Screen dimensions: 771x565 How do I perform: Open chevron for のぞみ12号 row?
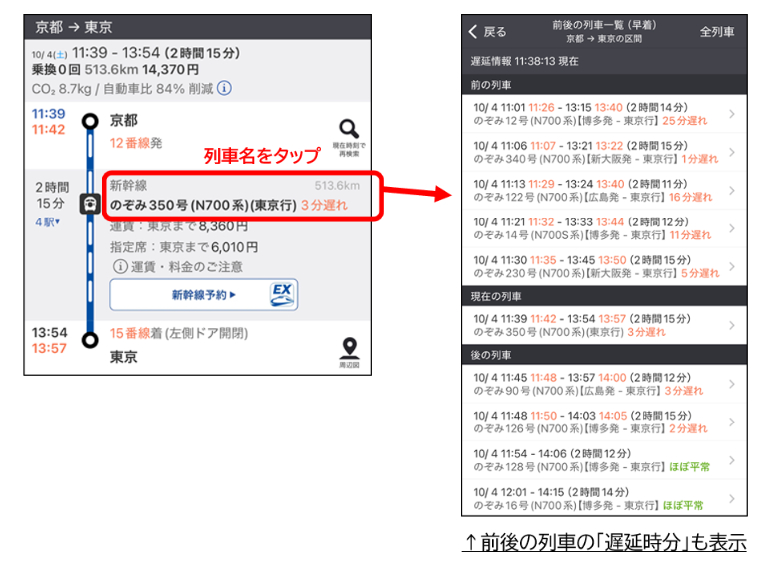click(732, 114)
